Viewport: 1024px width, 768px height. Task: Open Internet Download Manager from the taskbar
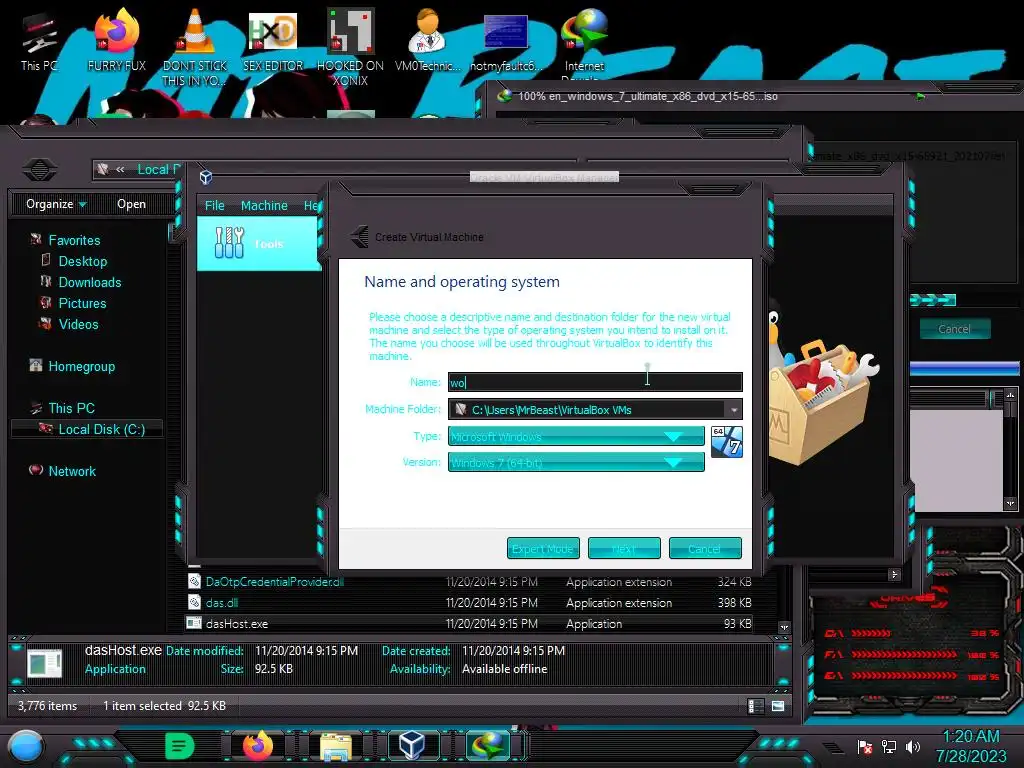click(x=488, y=745)
